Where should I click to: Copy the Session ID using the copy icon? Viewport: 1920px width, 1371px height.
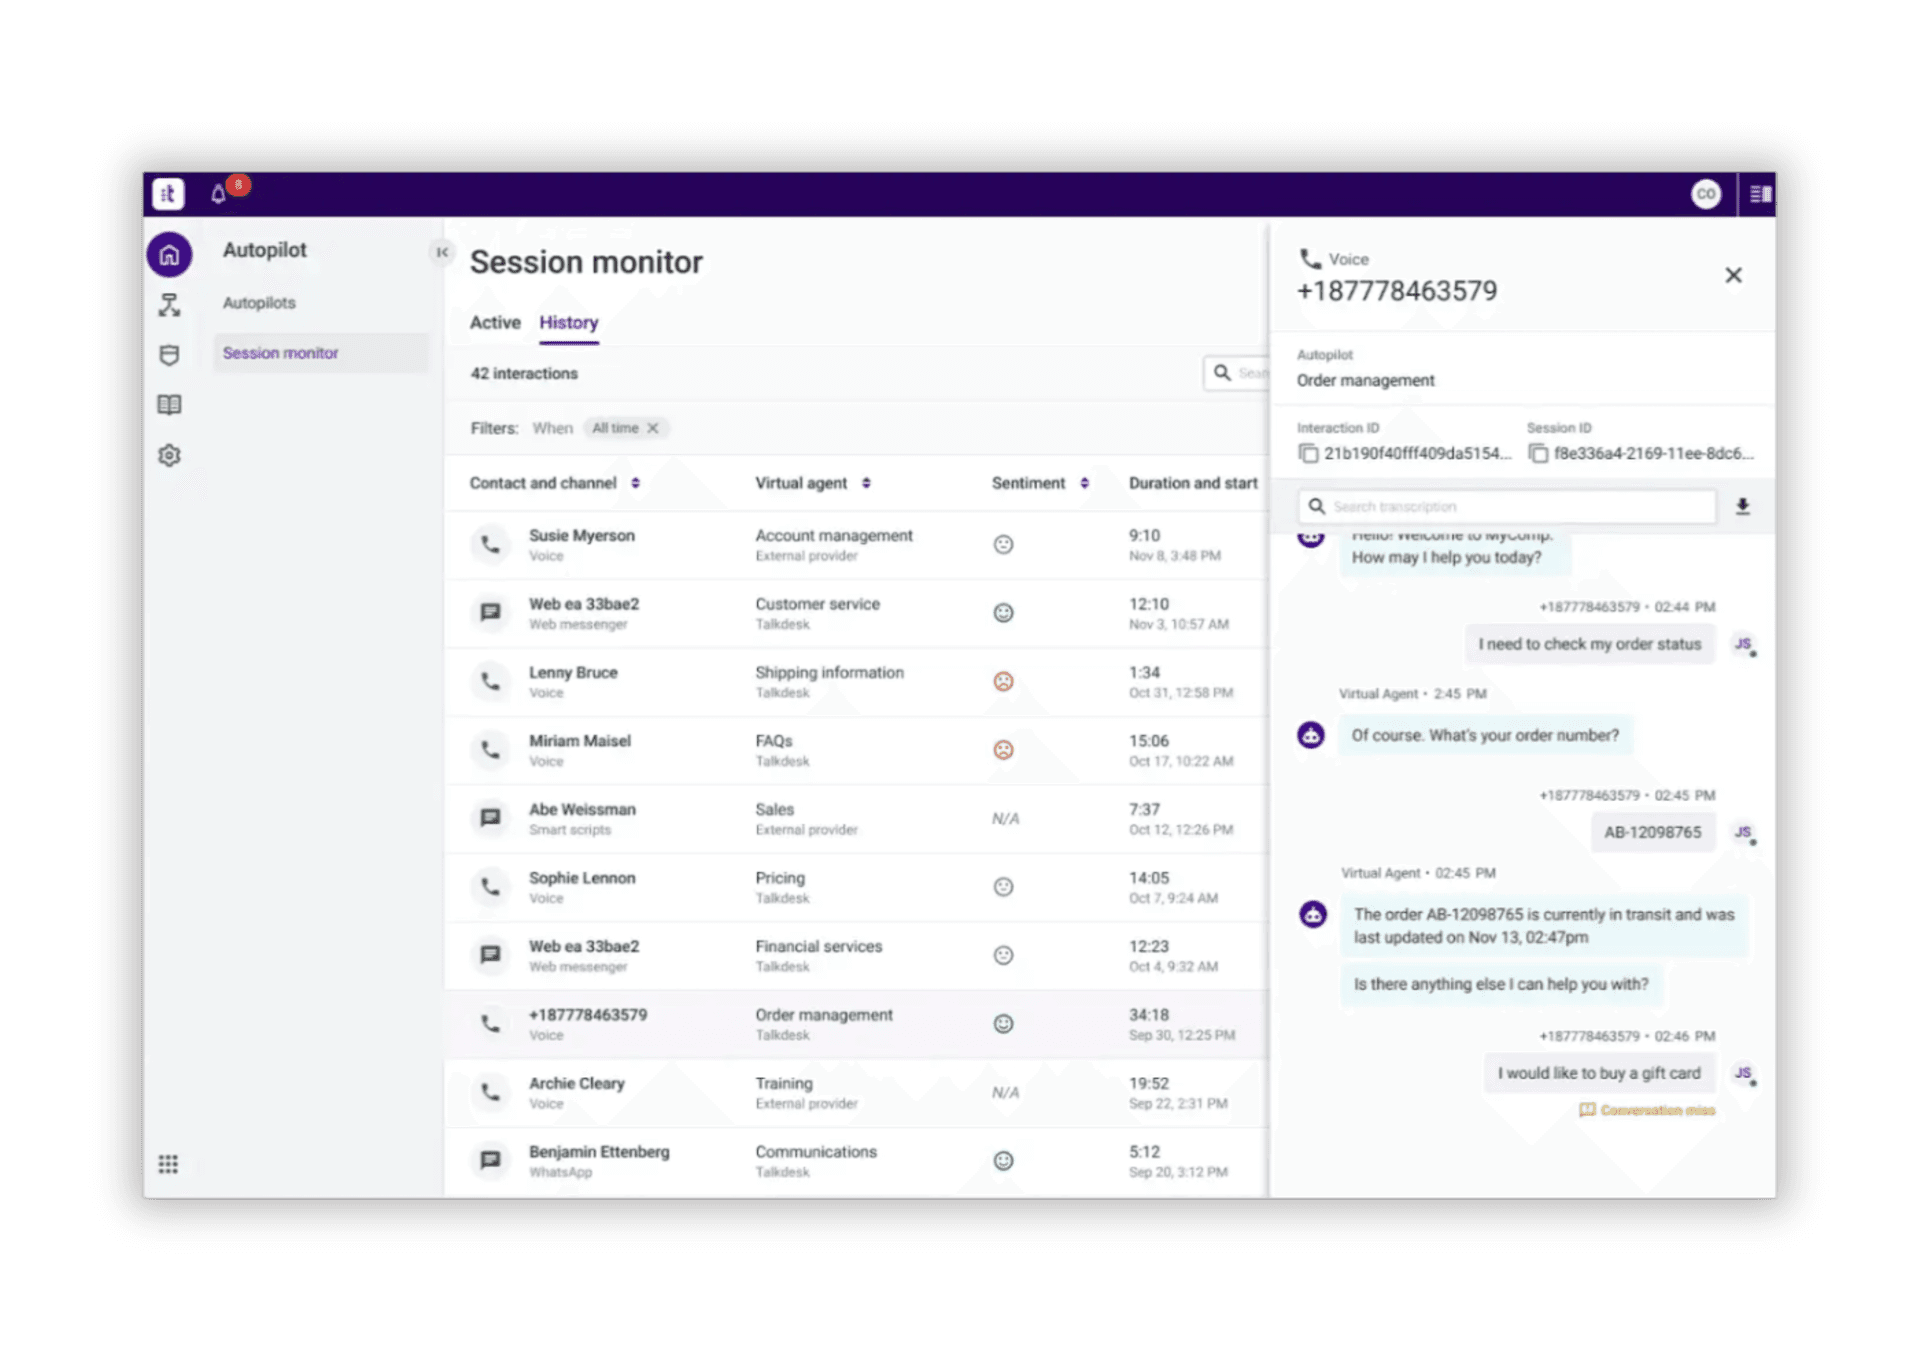point(1537,453)
